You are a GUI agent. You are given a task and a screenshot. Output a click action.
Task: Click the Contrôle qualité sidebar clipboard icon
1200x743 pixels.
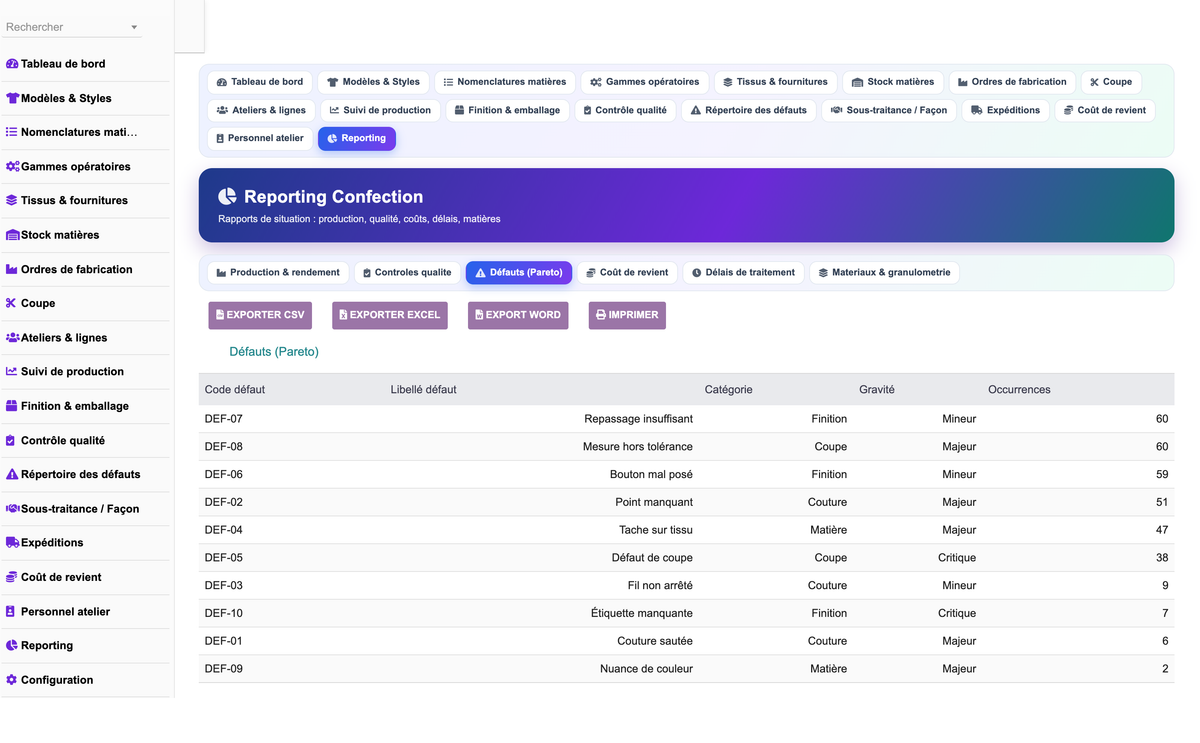pos(11,440)
